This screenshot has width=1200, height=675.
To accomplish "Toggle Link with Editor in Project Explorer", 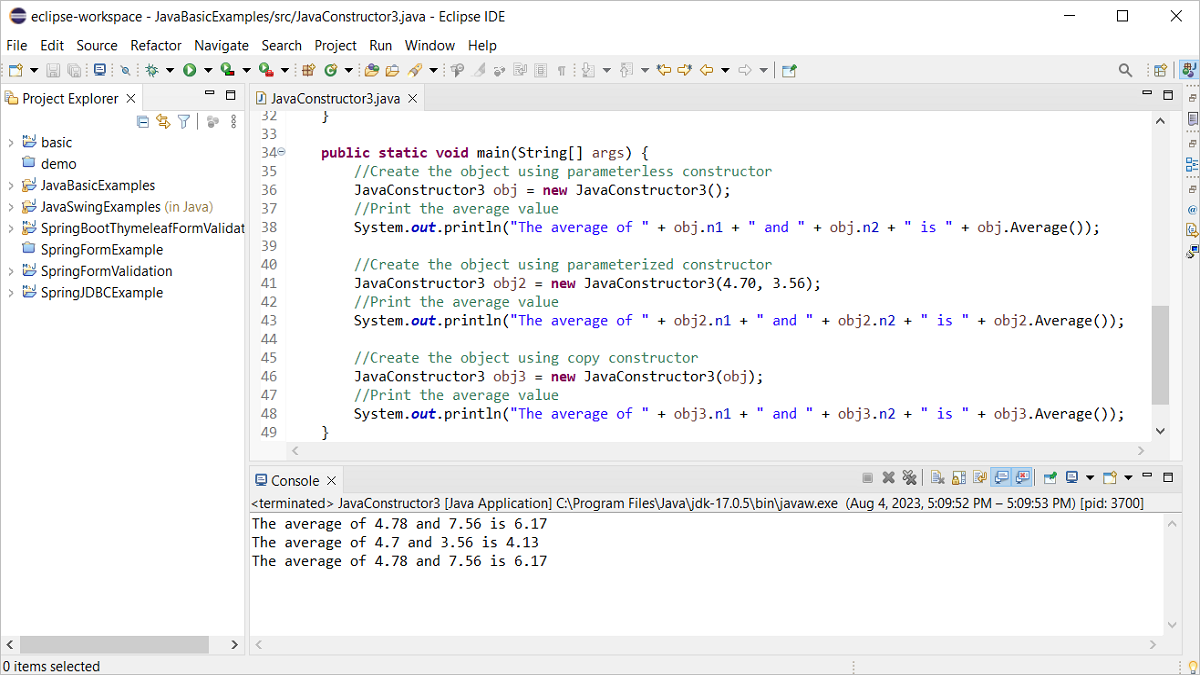I will coord(163,121).
